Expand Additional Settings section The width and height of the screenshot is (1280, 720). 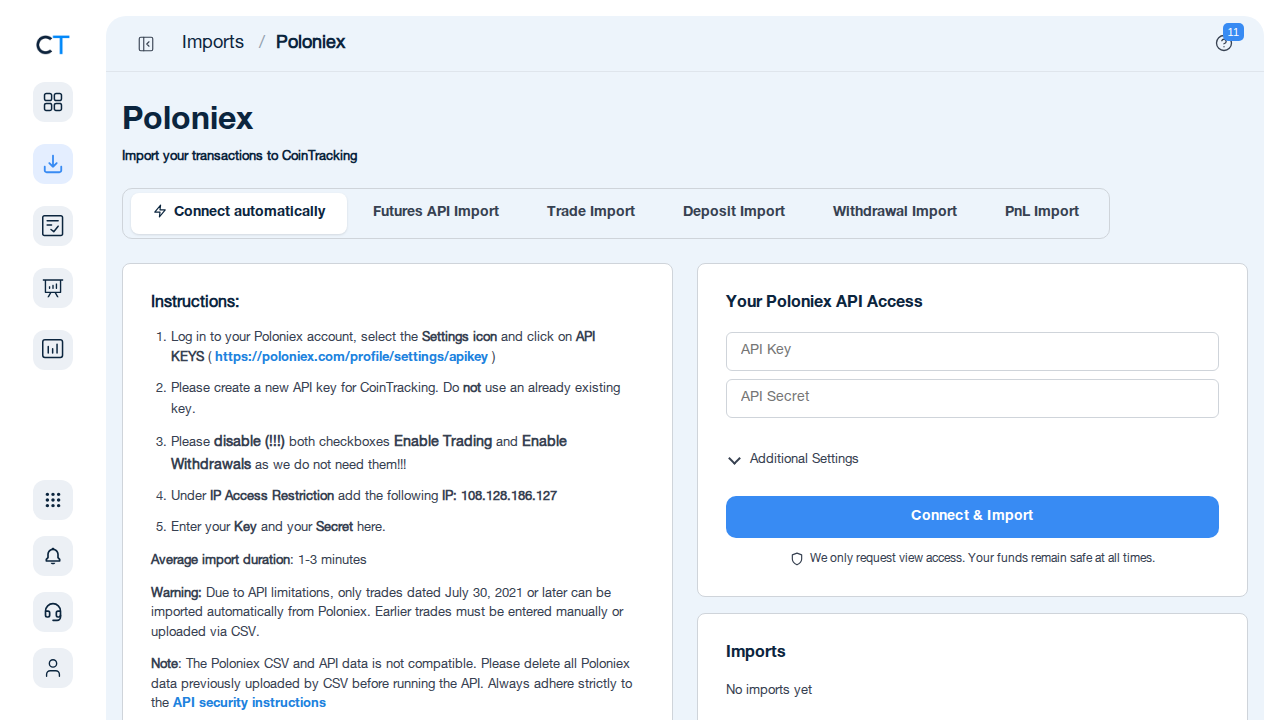point(793,459)
